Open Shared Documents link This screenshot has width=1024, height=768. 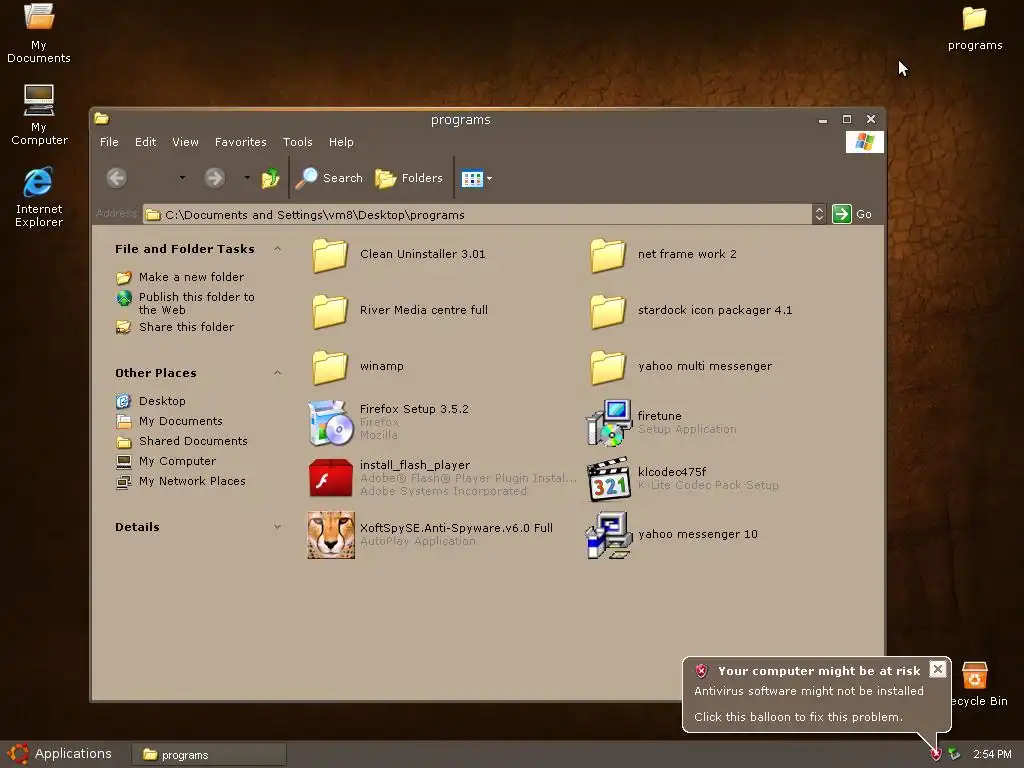click(x=182, y=441)
